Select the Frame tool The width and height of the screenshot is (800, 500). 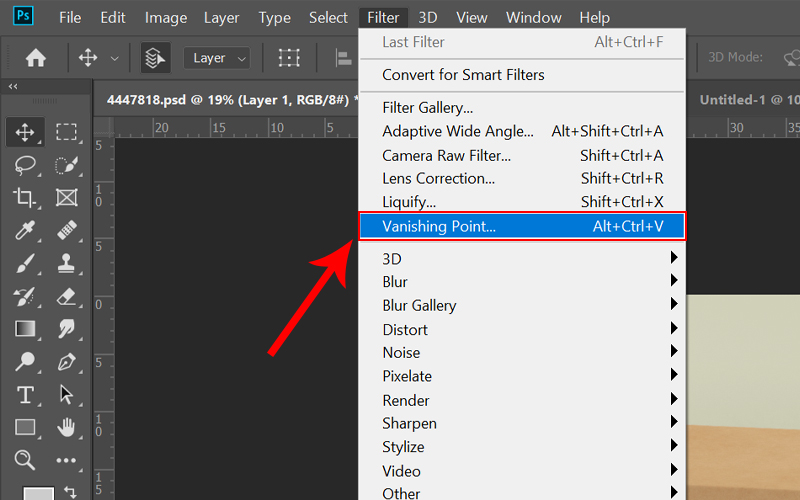click(x=66, y=198)
